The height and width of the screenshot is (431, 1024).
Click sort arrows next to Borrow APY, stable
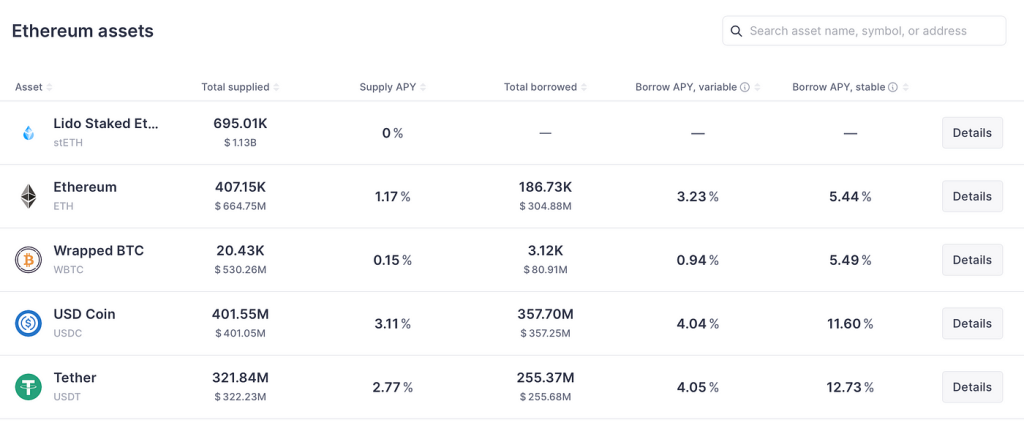click(x=905, y=87)
